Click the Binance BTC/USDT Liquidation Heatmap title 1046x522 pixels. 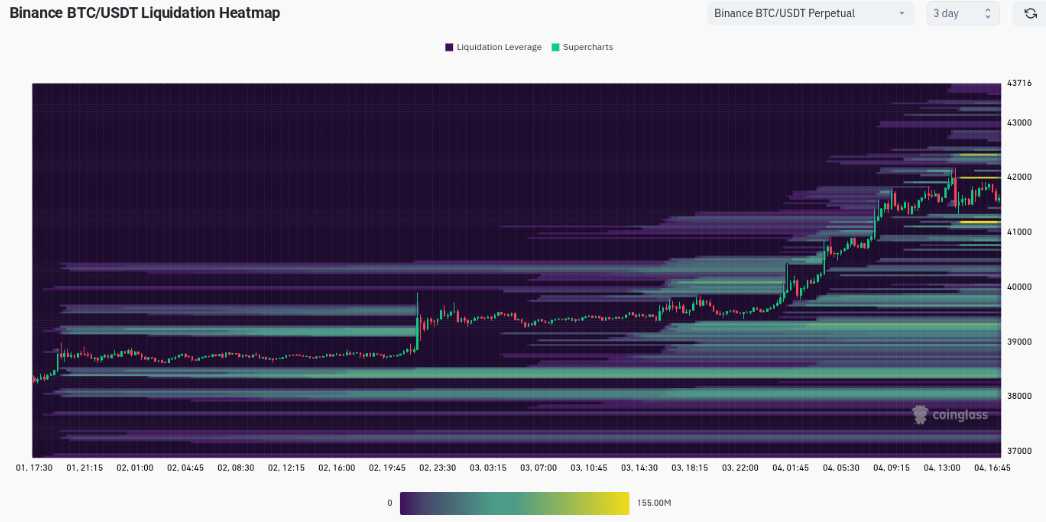145,13
